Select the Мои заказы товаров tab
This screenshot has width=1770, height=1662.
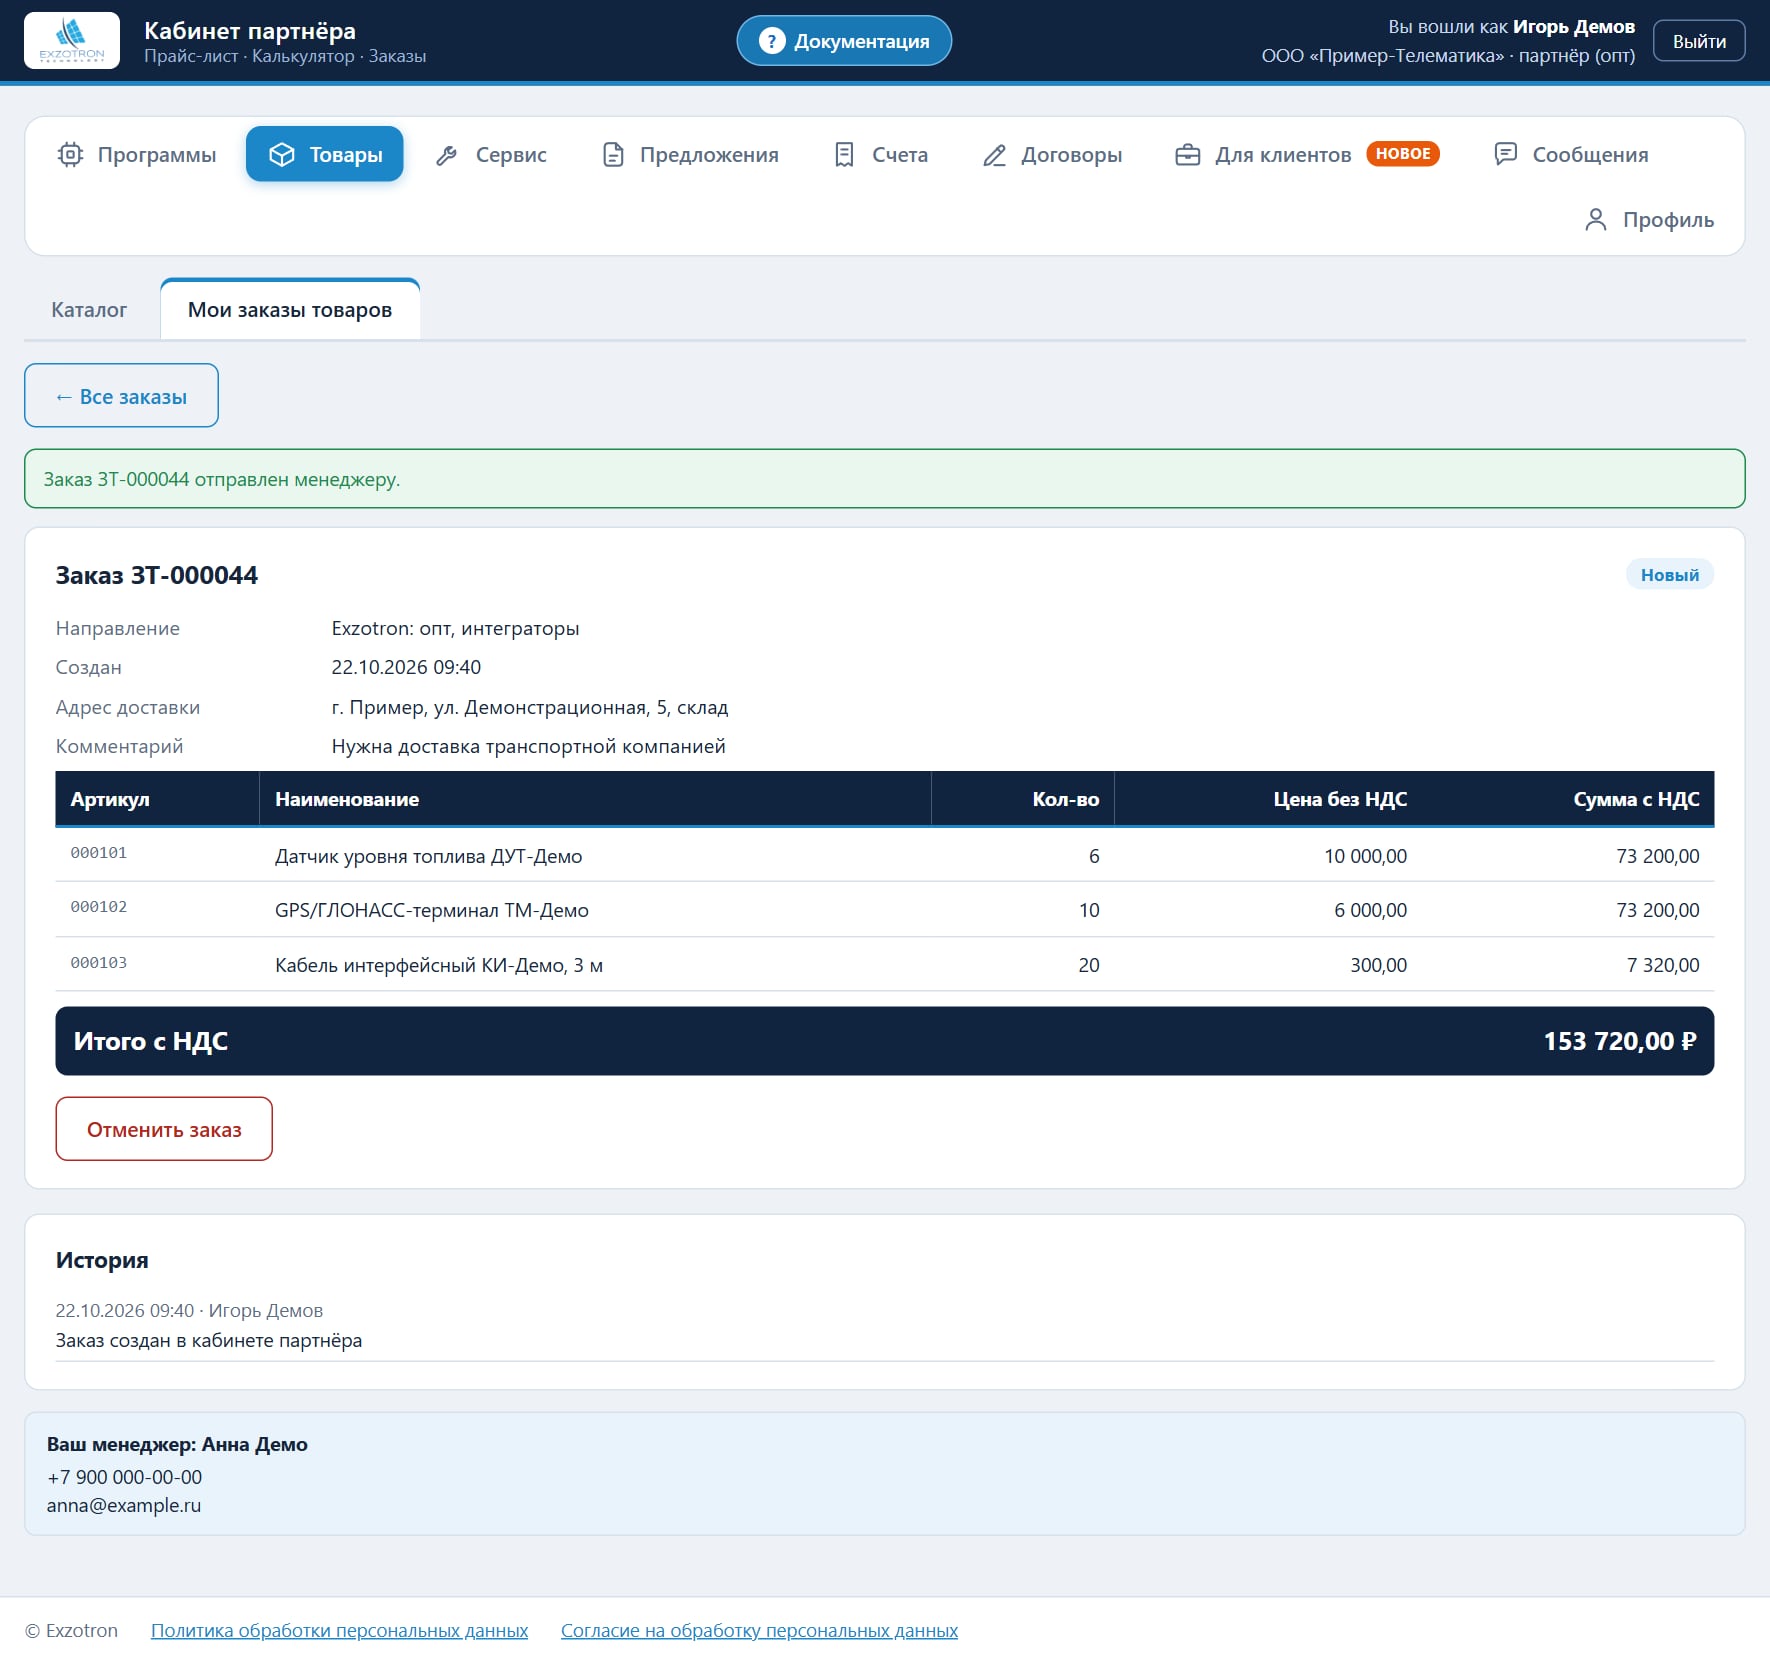290,310
